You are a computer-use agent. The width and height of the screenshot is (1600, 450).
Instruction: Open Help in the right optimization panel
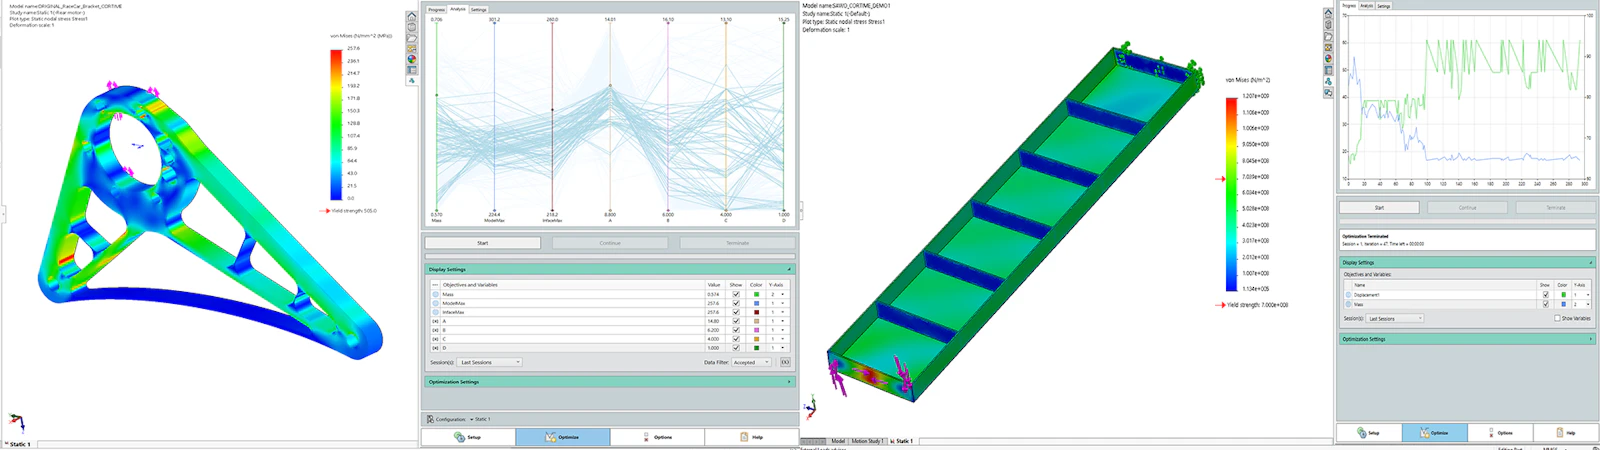(x=1564, y=432)
